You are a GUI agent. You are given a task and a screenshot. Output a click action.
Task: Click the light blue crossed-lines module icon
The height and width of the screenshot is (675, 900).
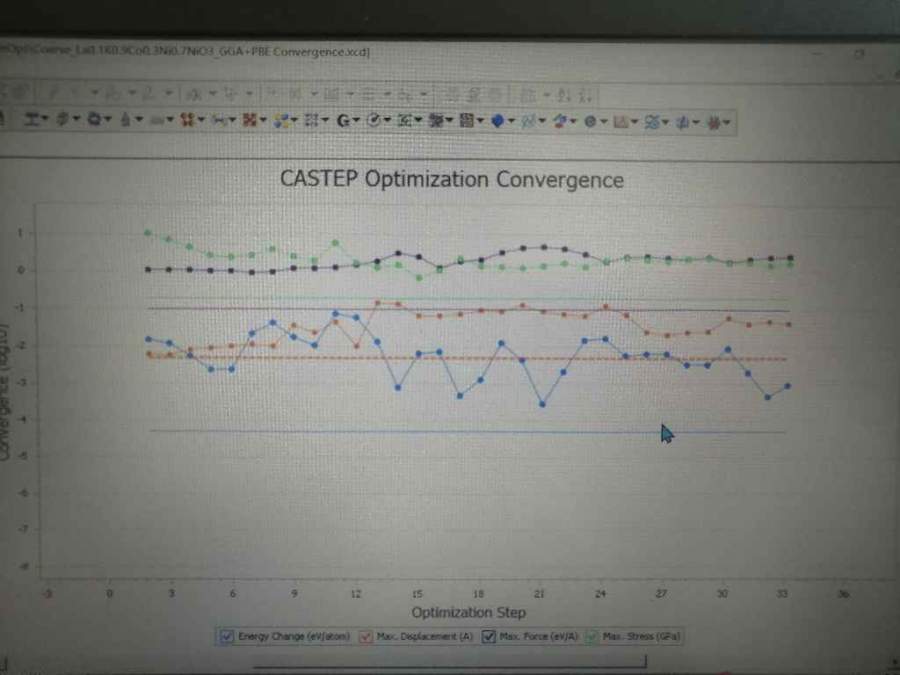(x=528, y=121)
